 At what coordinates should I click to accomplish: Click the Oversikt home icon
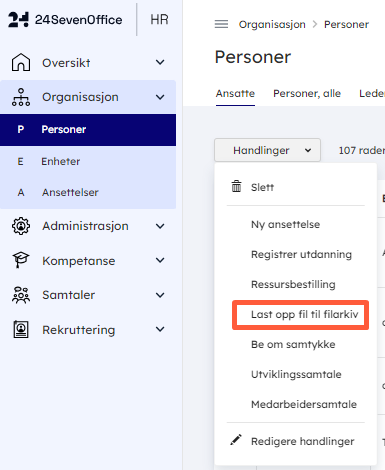coord(21,62)
